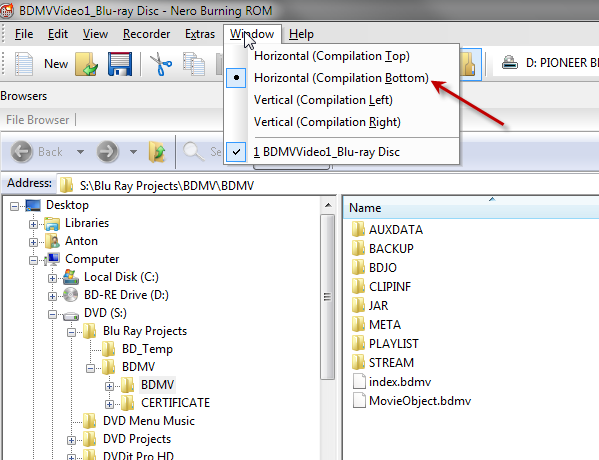Select the BDJO folder in file list
The height and width of the screenshot is (460, 599).
[x=383, y=267]
